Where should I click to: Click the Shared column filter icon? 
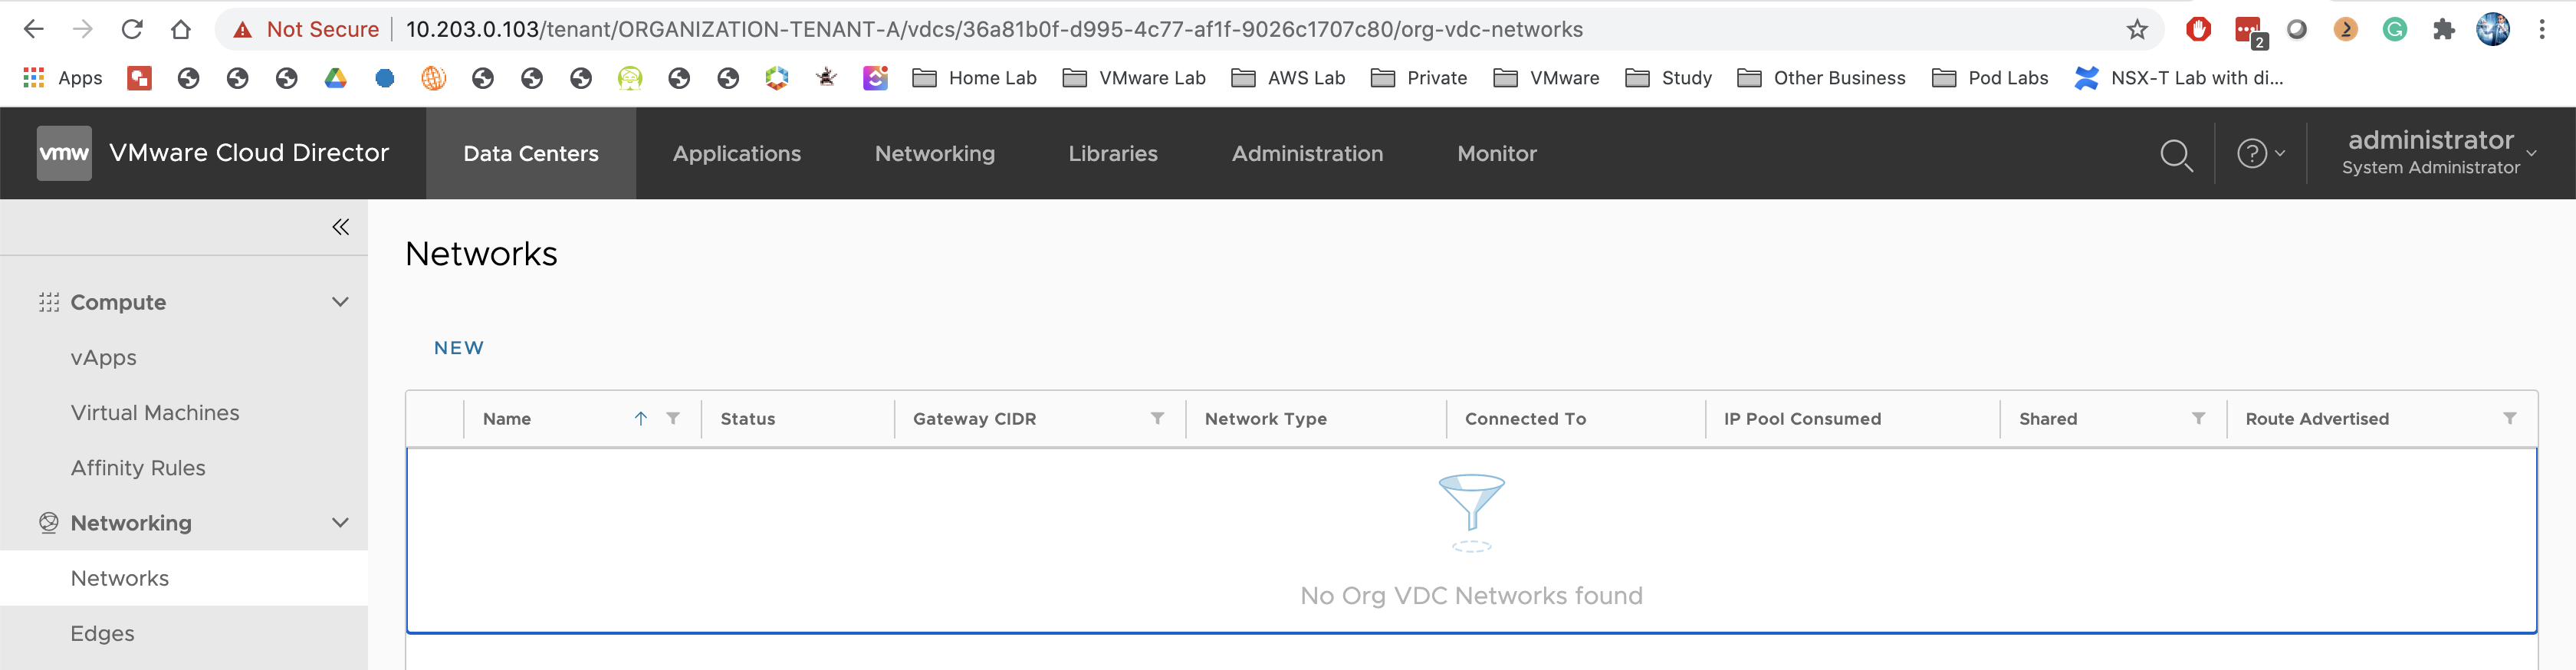2198,418
